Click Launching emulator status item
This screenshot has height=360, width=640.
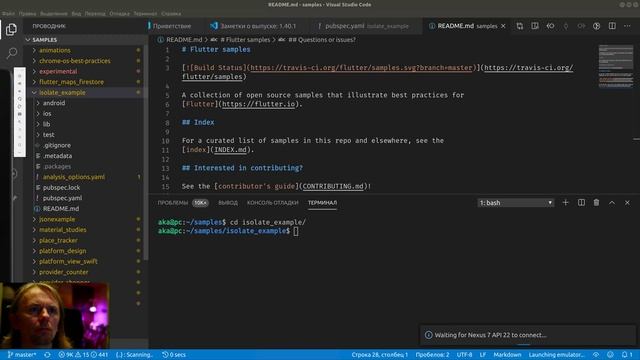coord(556,355)
